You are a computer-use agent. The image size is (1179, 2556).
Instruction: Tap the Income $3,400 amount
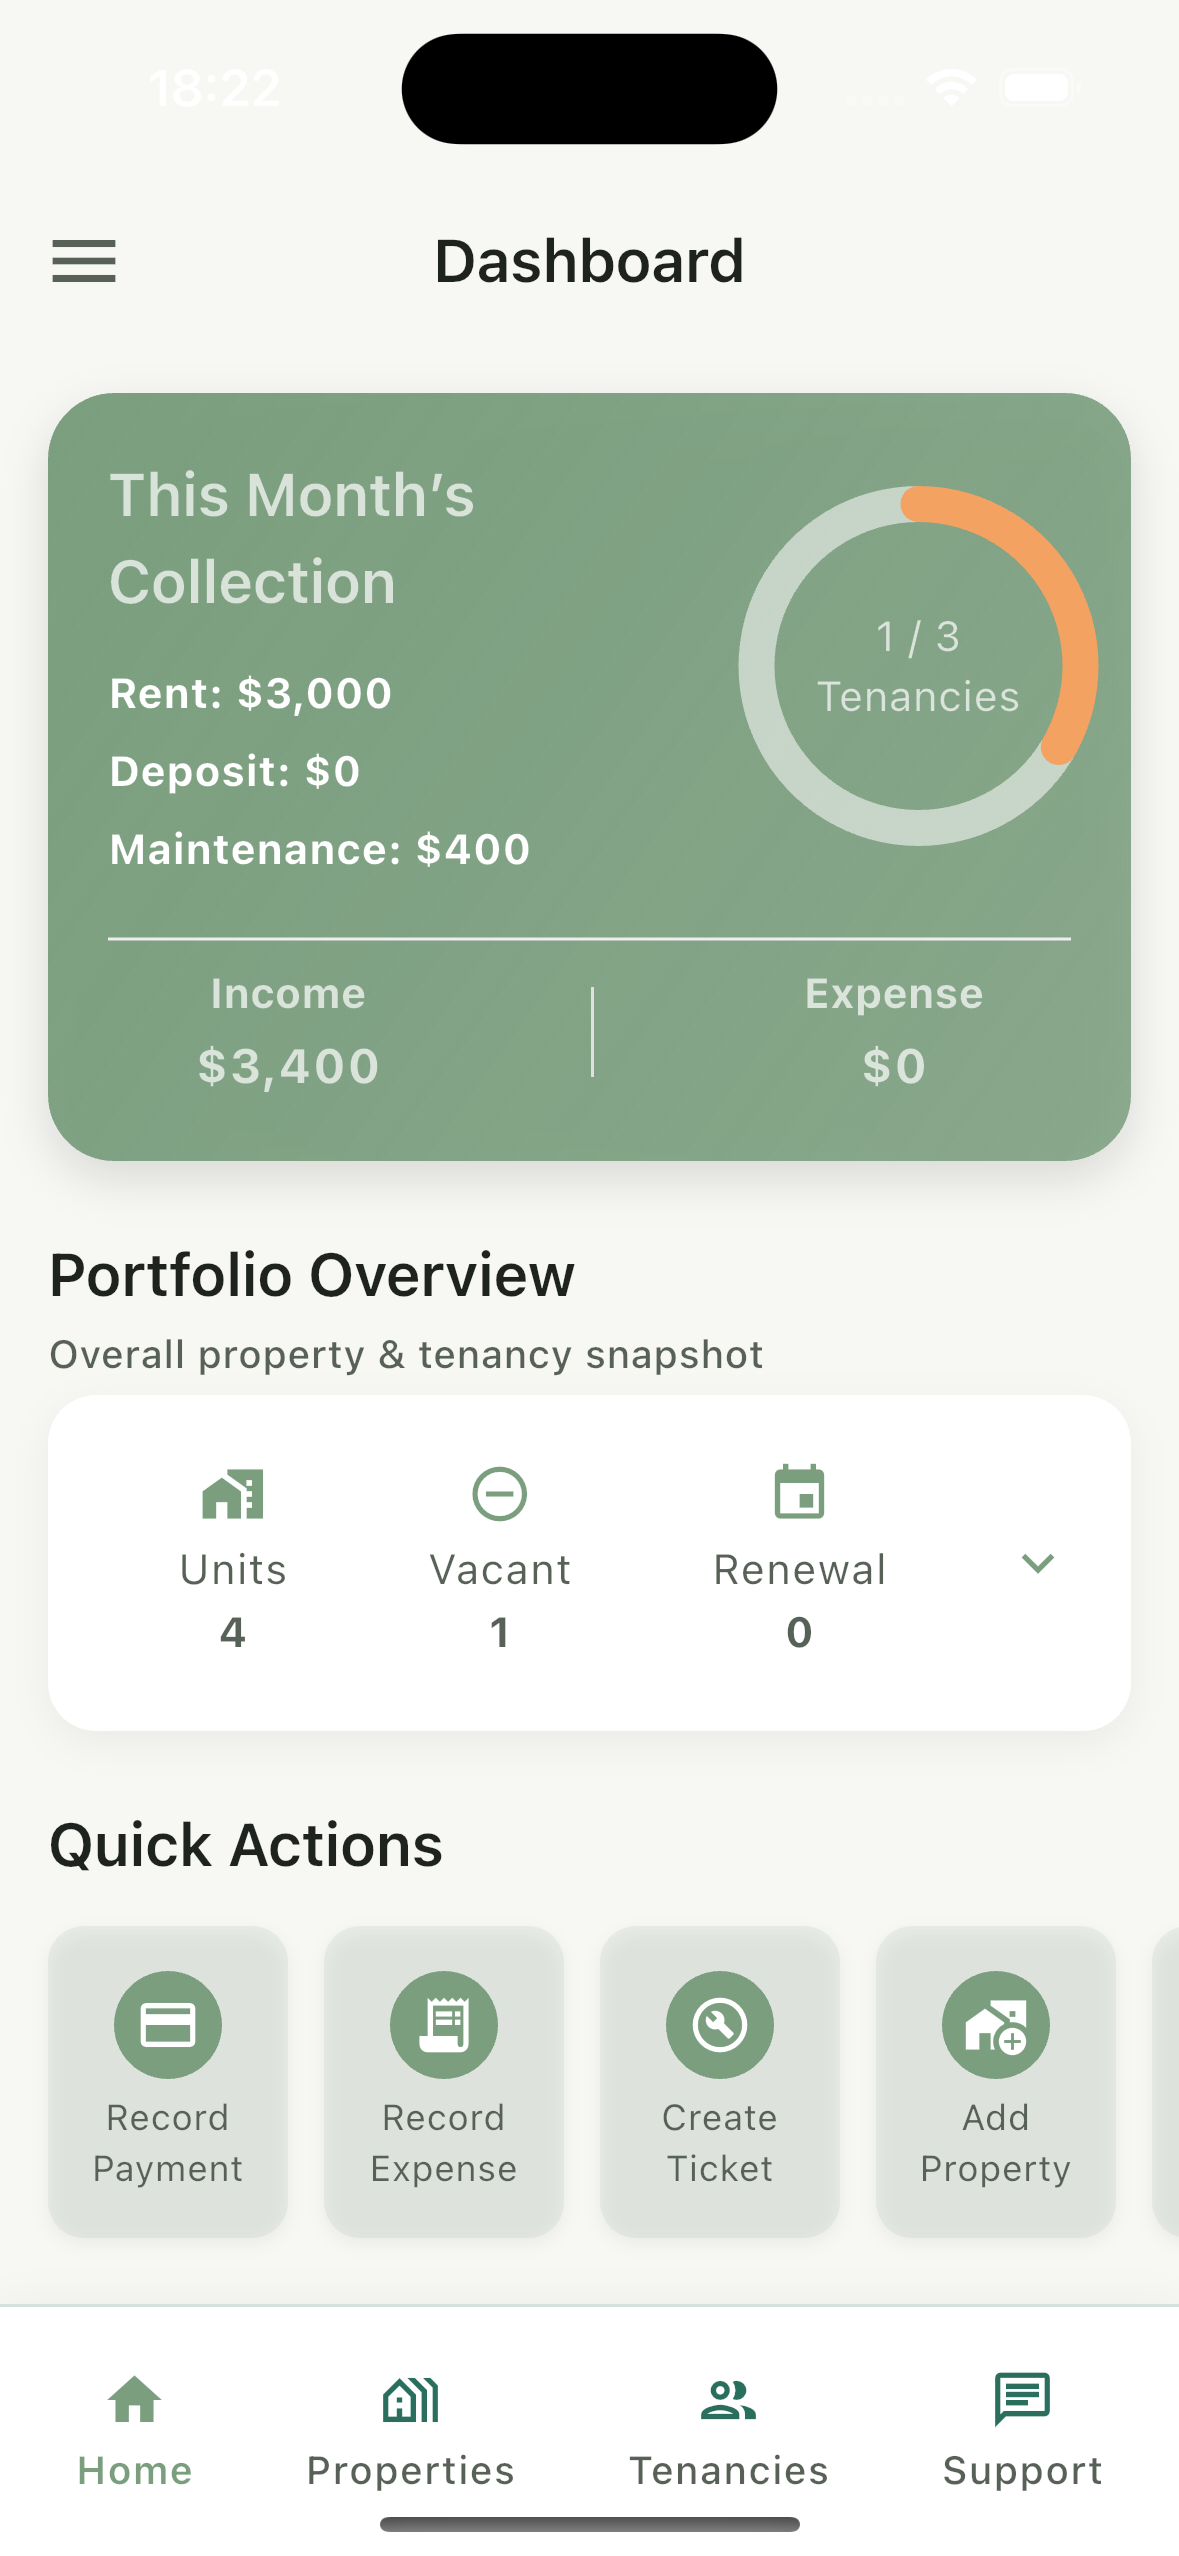pyautogui.click(x=289, y=1066)
